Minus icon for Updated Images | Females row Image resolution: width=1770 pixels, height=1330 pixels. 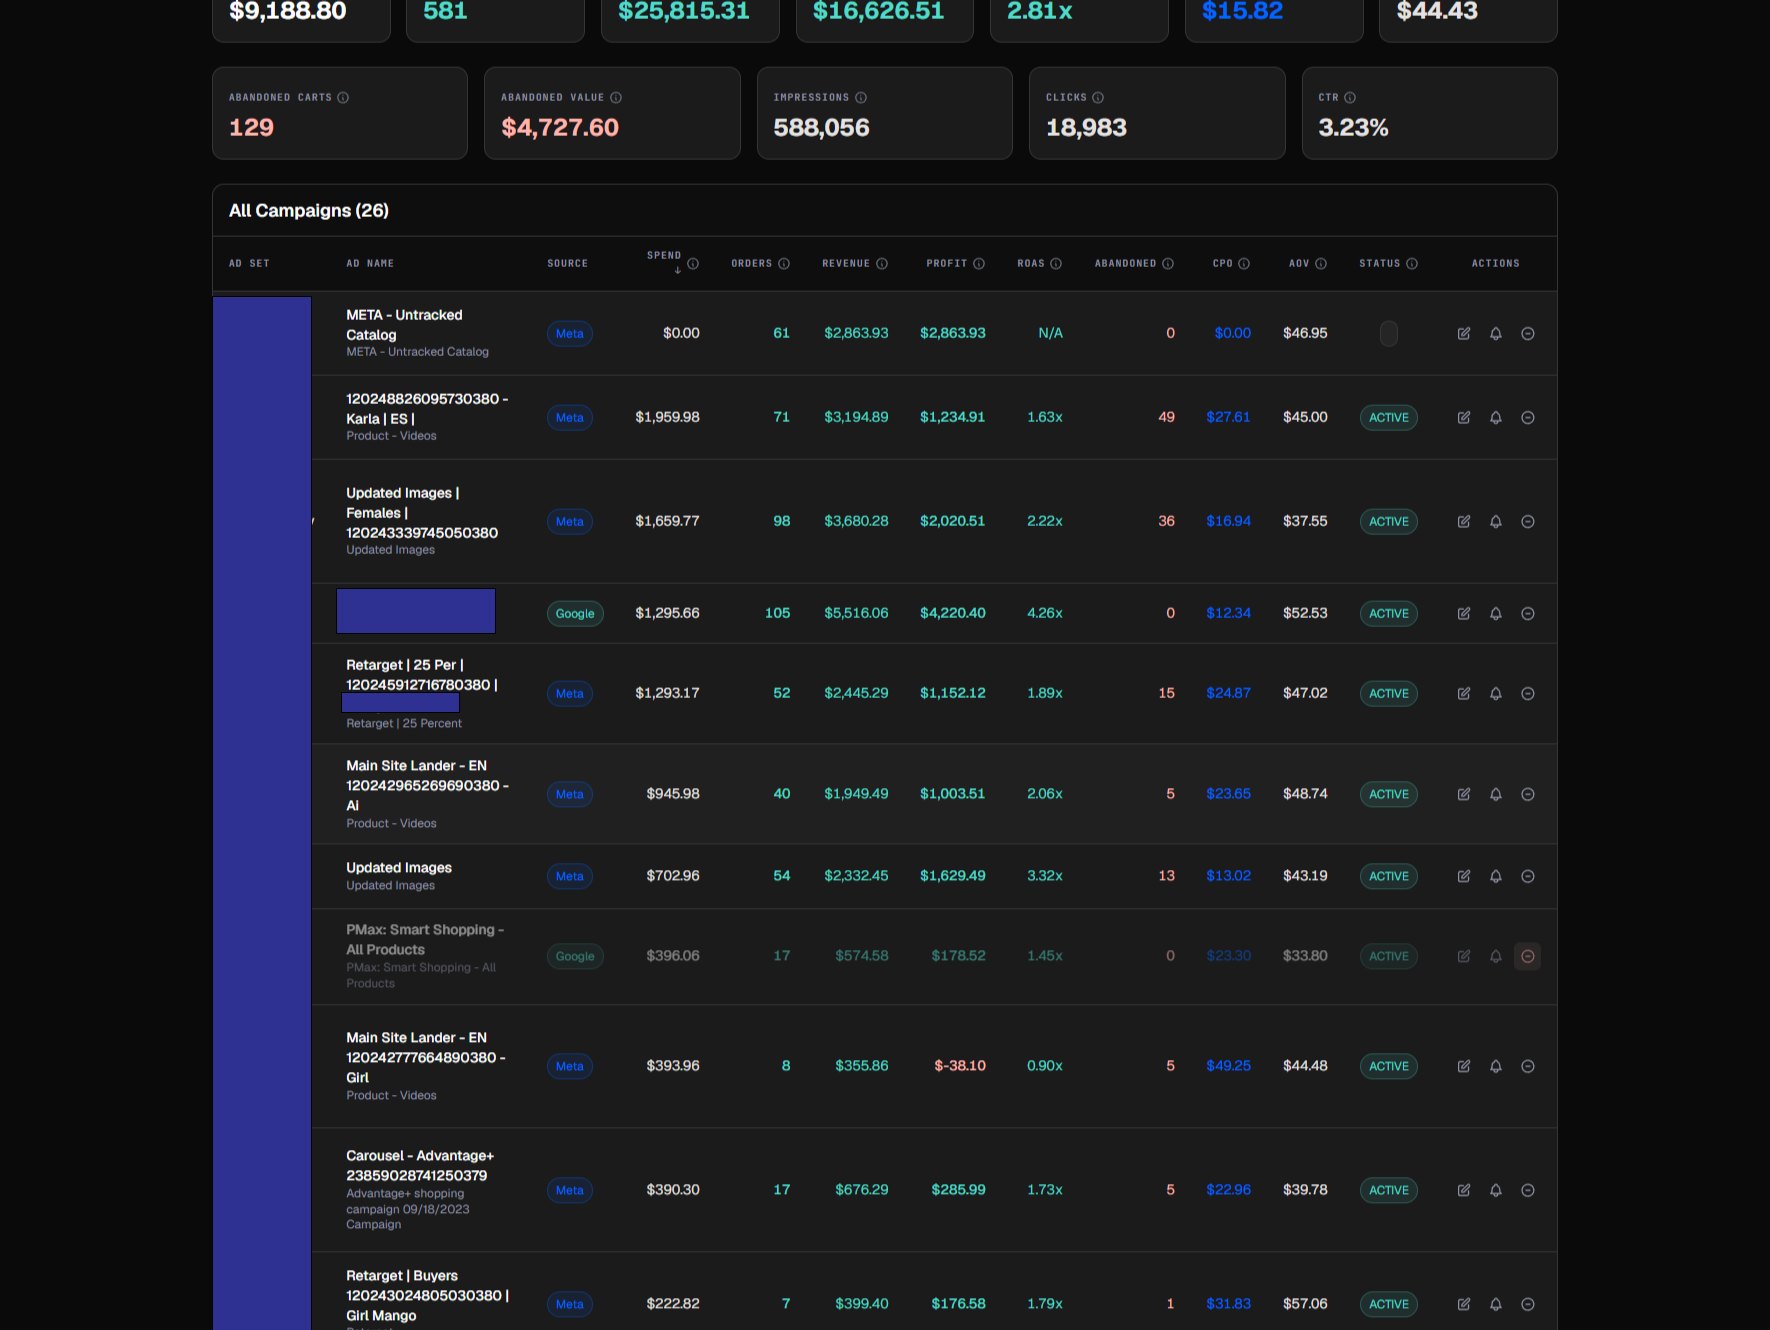(1528, 522)
